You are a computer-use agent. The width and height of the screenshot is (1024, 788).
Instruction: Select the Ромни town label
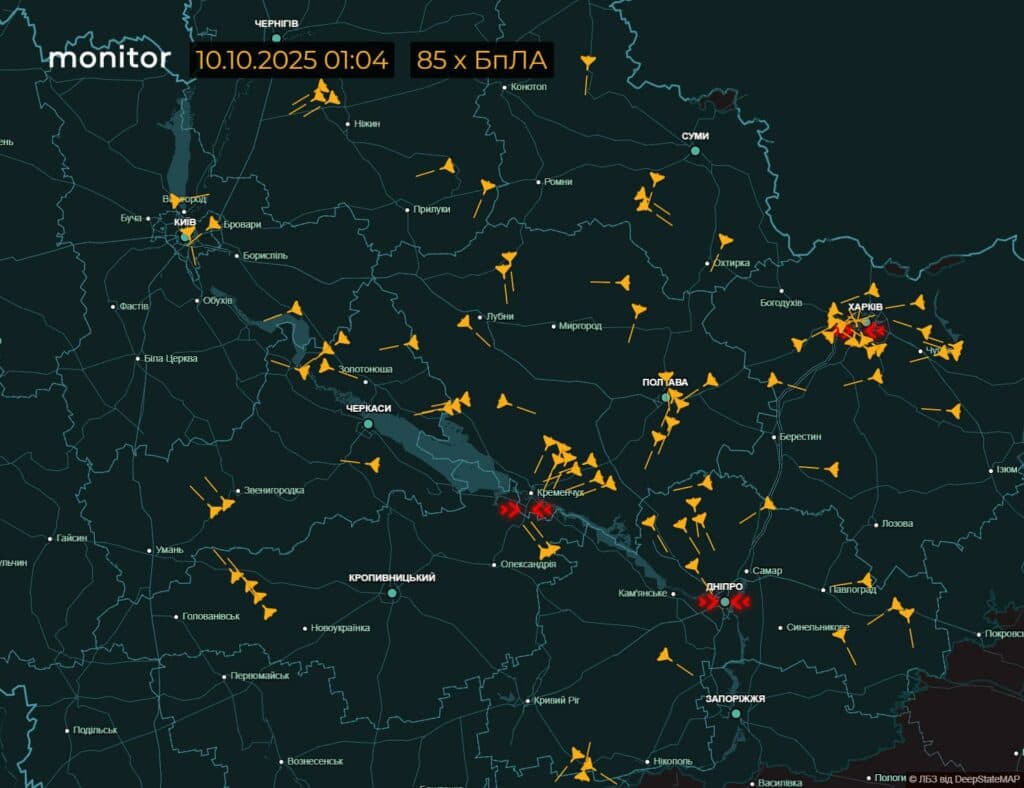558,181
